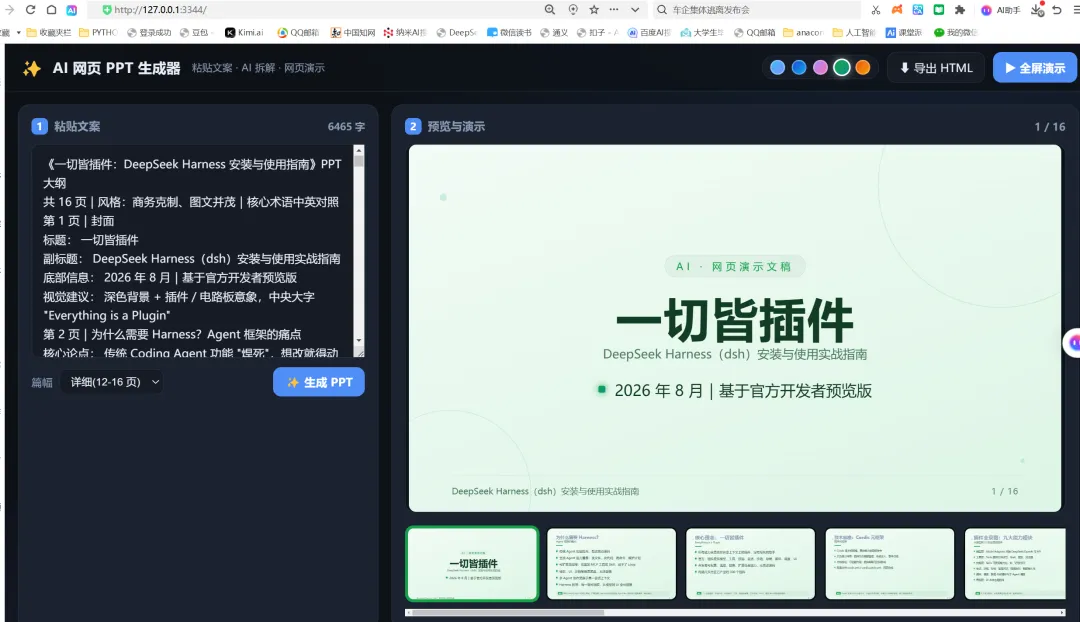This screenshot has width=1080, height=622.
Task: Select the light blue theme color
Action: click(778, 68)
